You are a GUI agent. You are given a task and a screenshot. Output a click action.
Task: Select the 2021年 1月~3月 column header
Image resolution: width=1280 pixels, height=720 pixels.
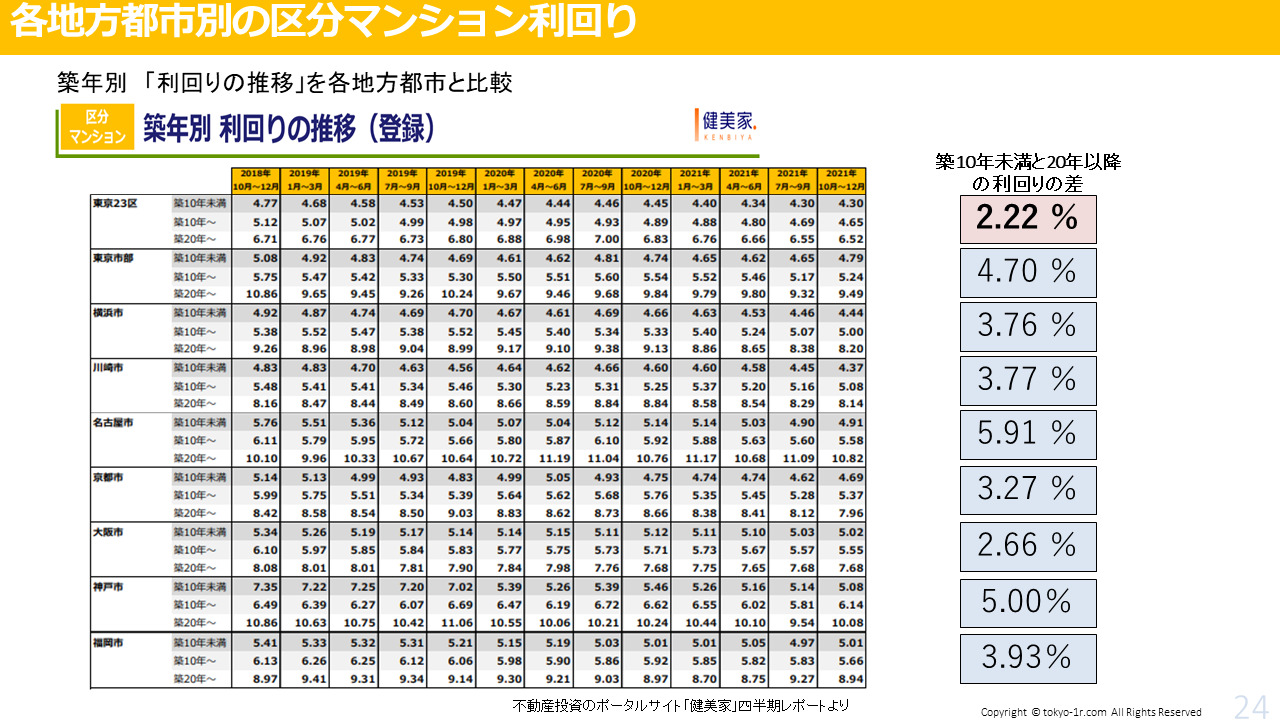[695, 180]
